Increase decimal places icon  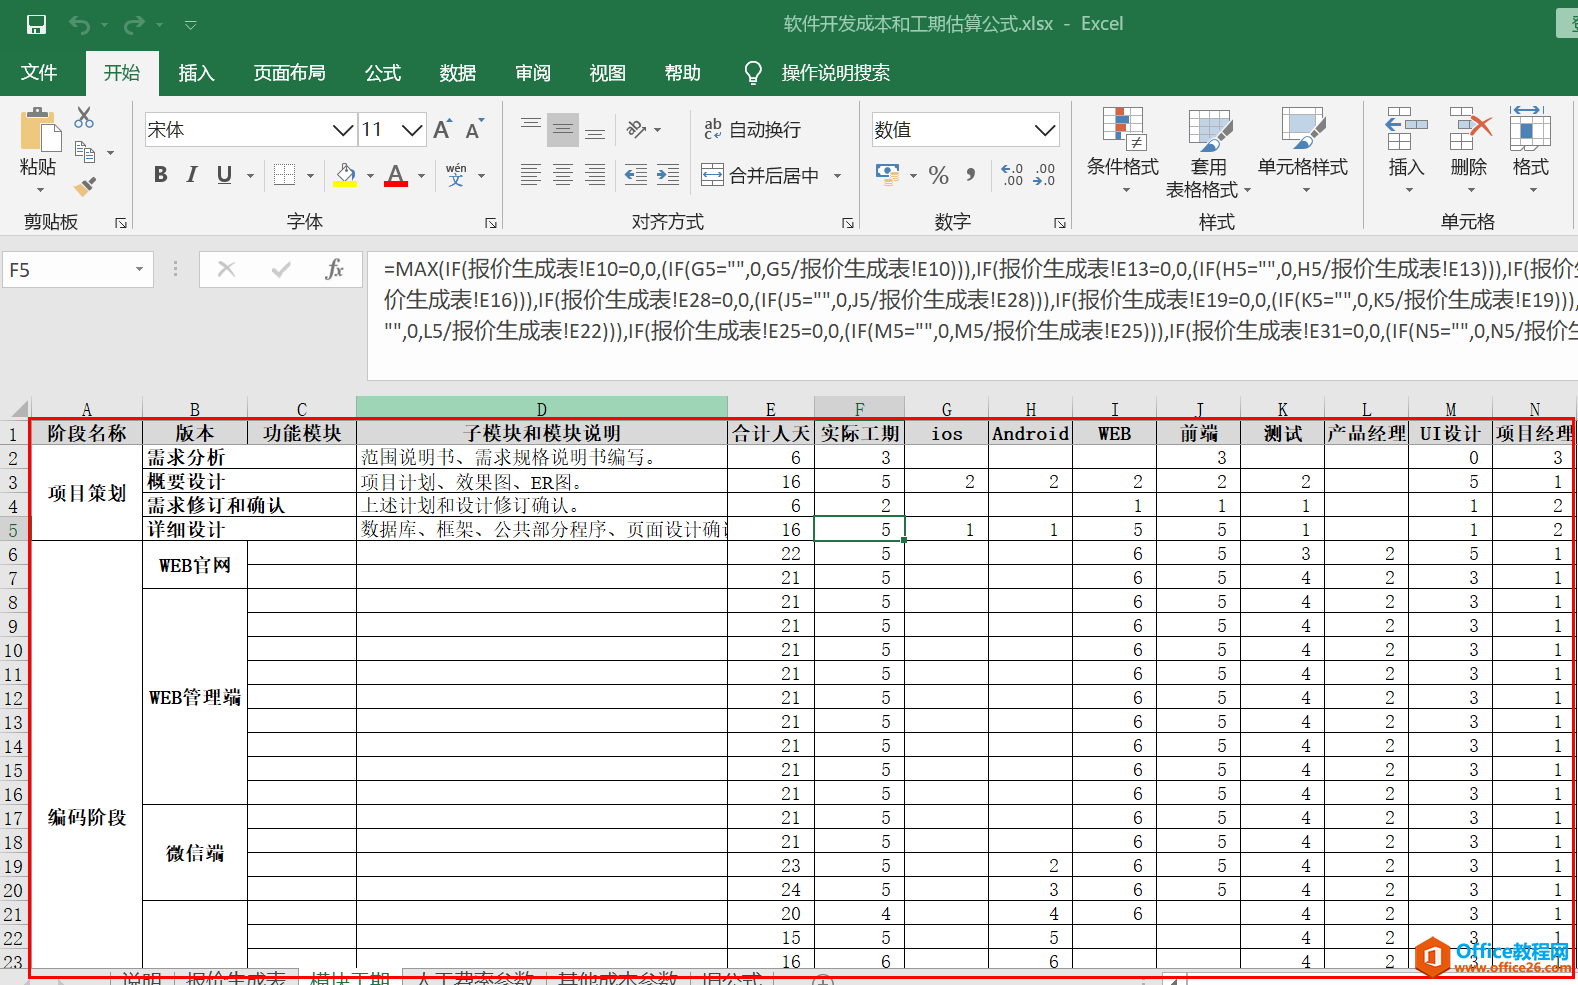(1012, 175)
